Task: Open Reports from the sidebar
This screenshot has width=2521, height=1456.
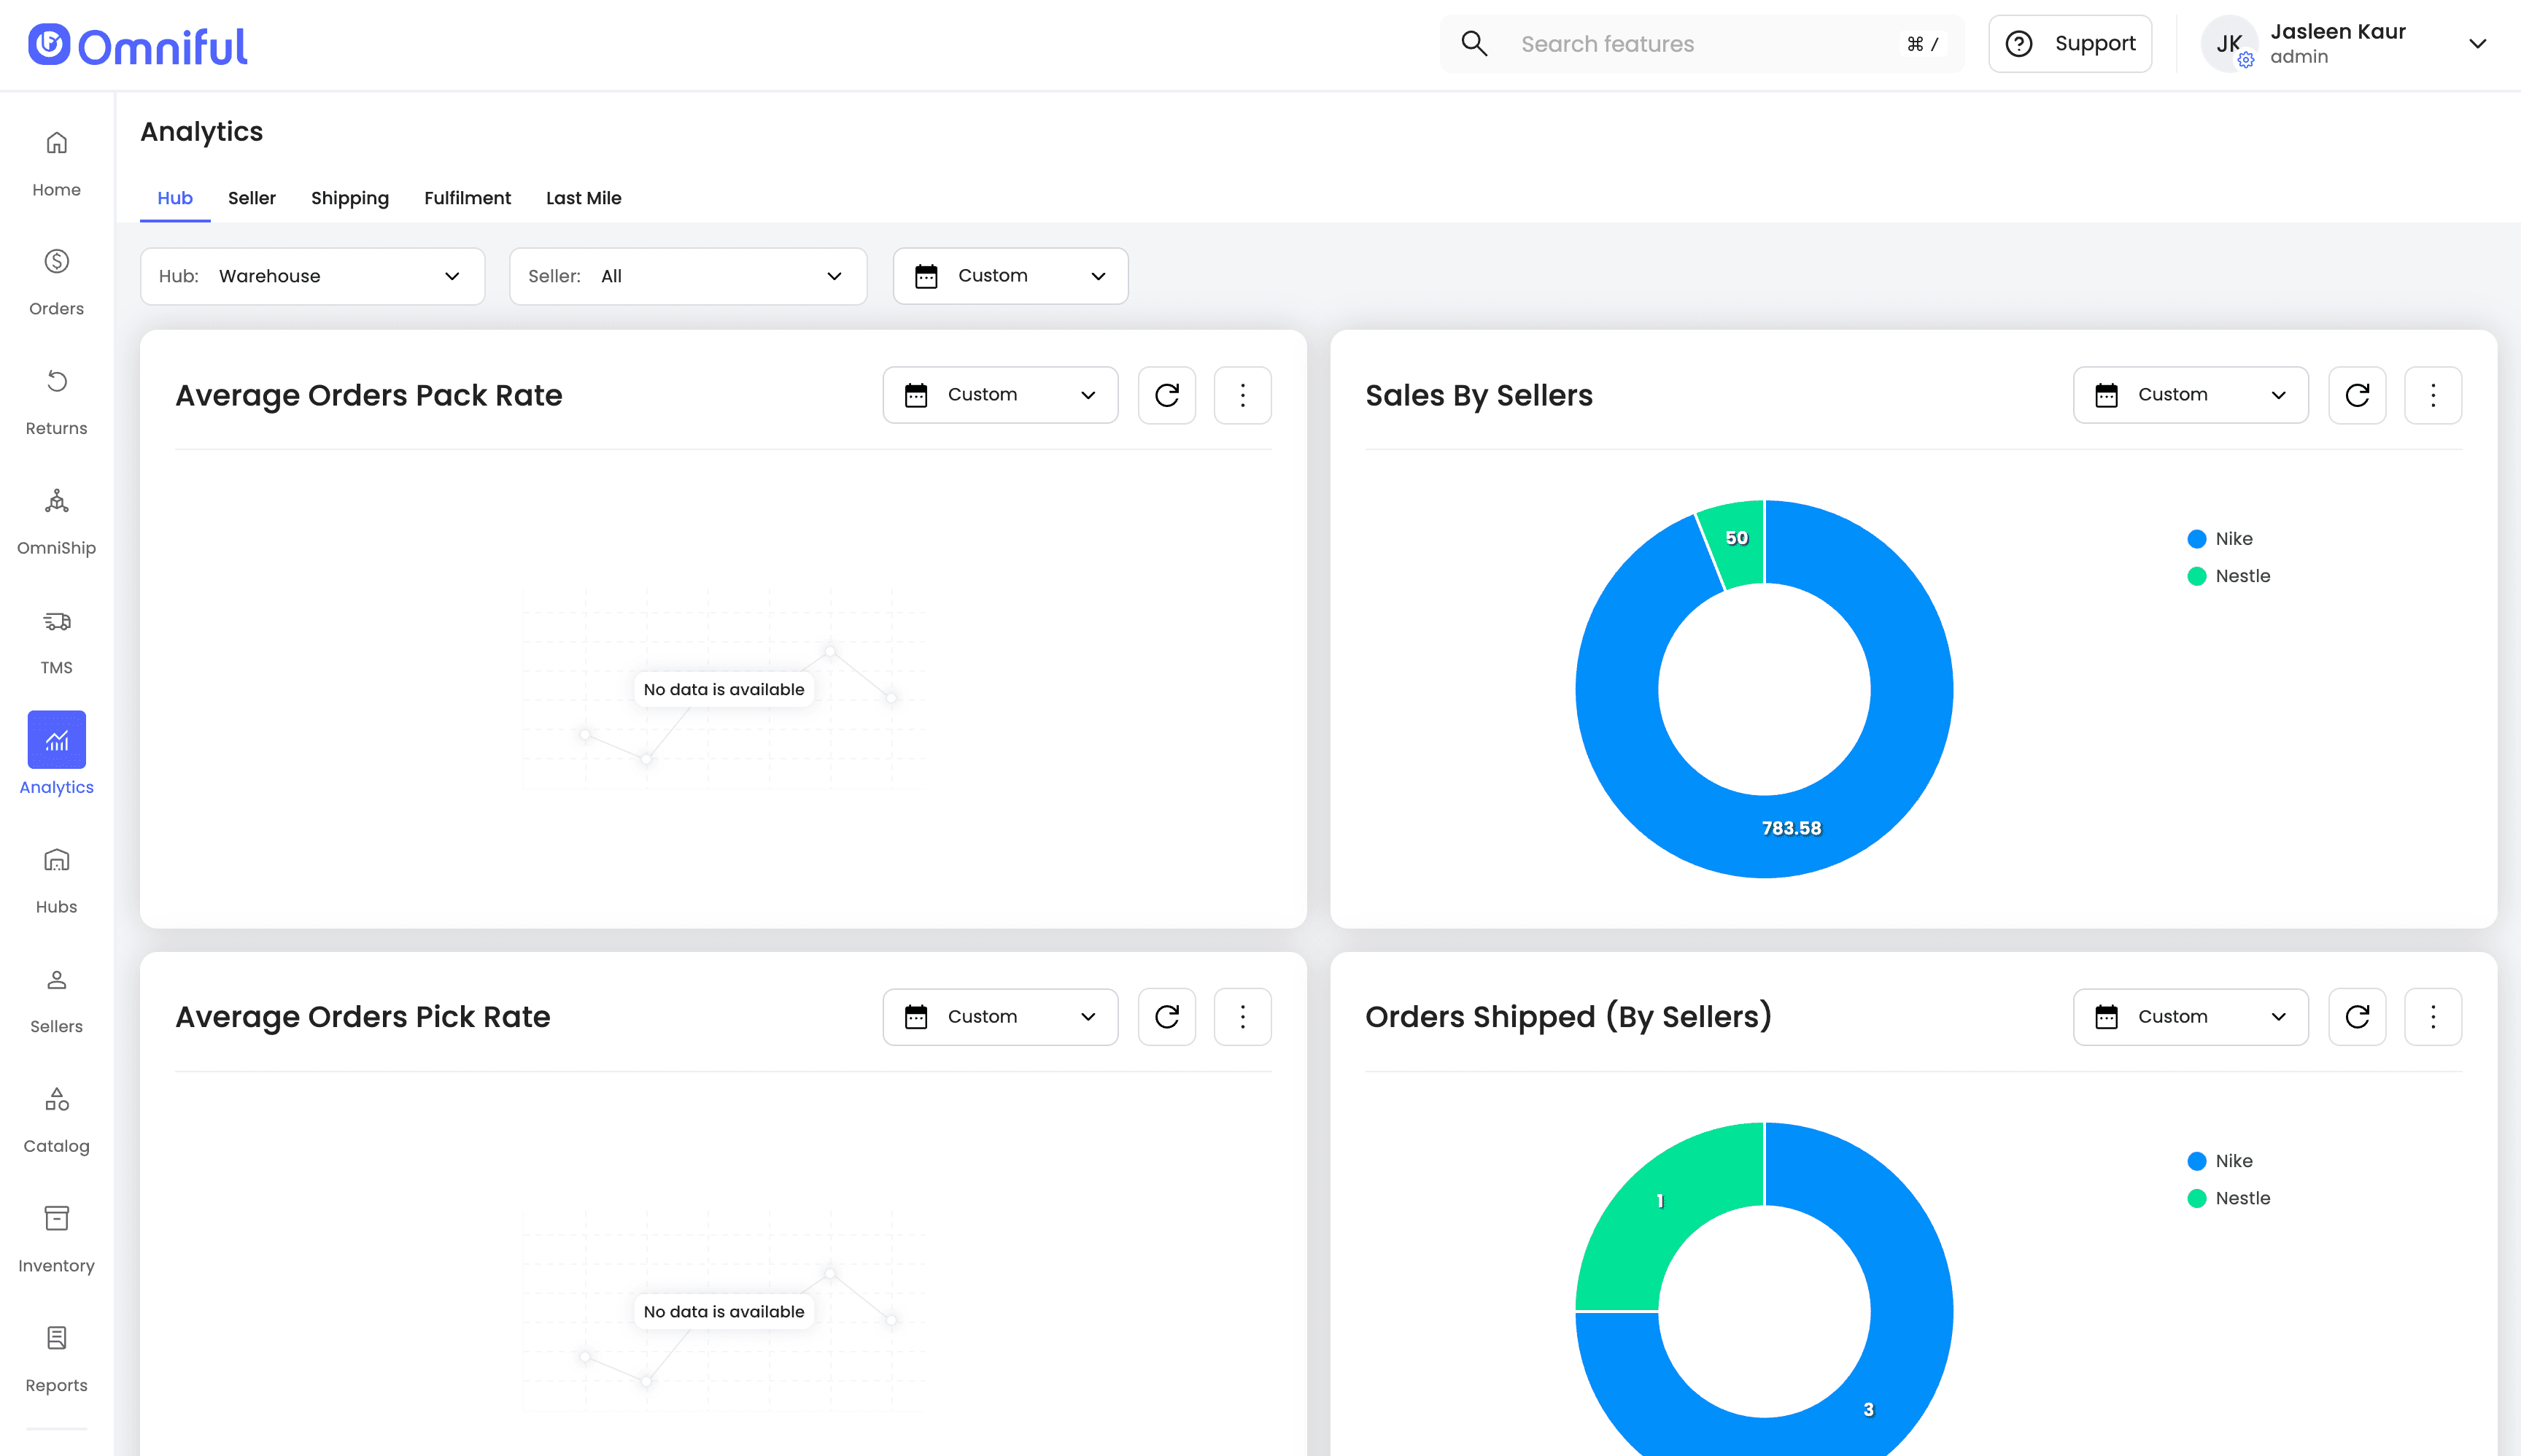Action: pyautogui.click(x=56, y=1360)
